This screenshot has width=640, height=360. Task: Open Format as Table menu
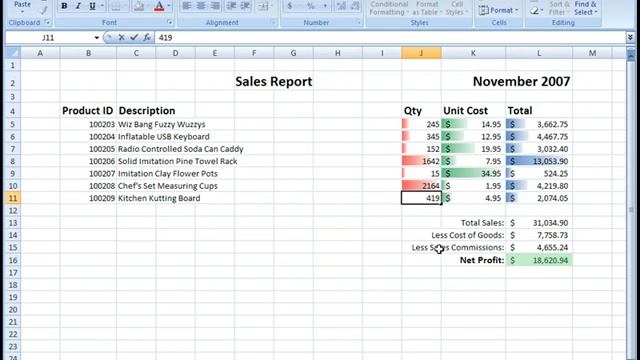click(427, 8)
